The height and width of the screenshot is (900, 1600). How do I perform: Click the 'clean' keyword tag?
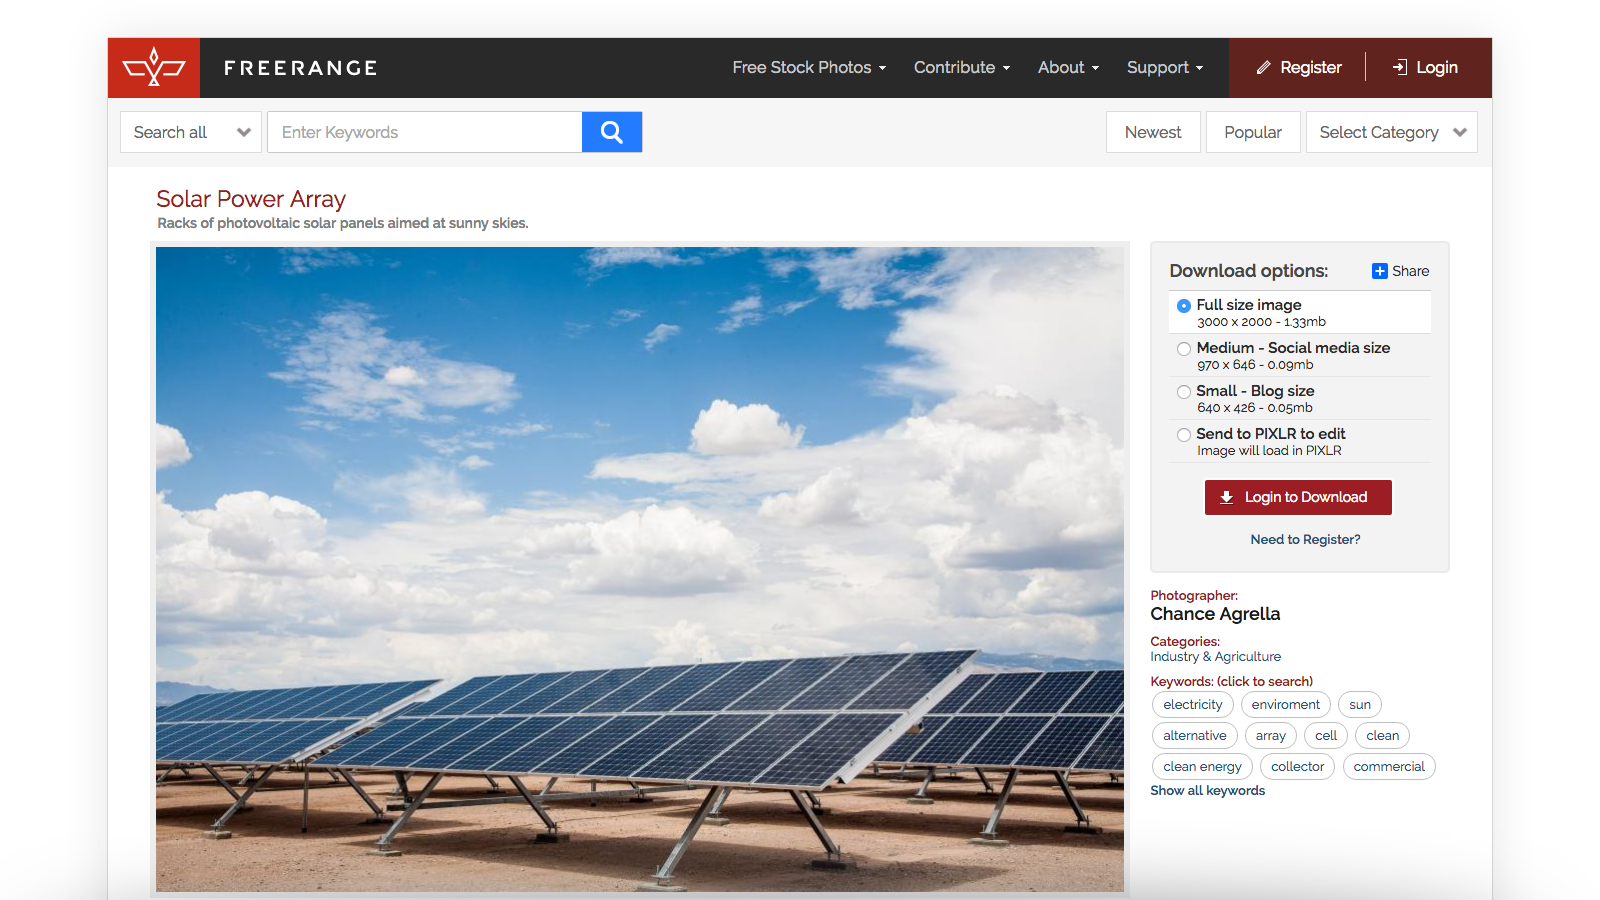coord(1383,736)
